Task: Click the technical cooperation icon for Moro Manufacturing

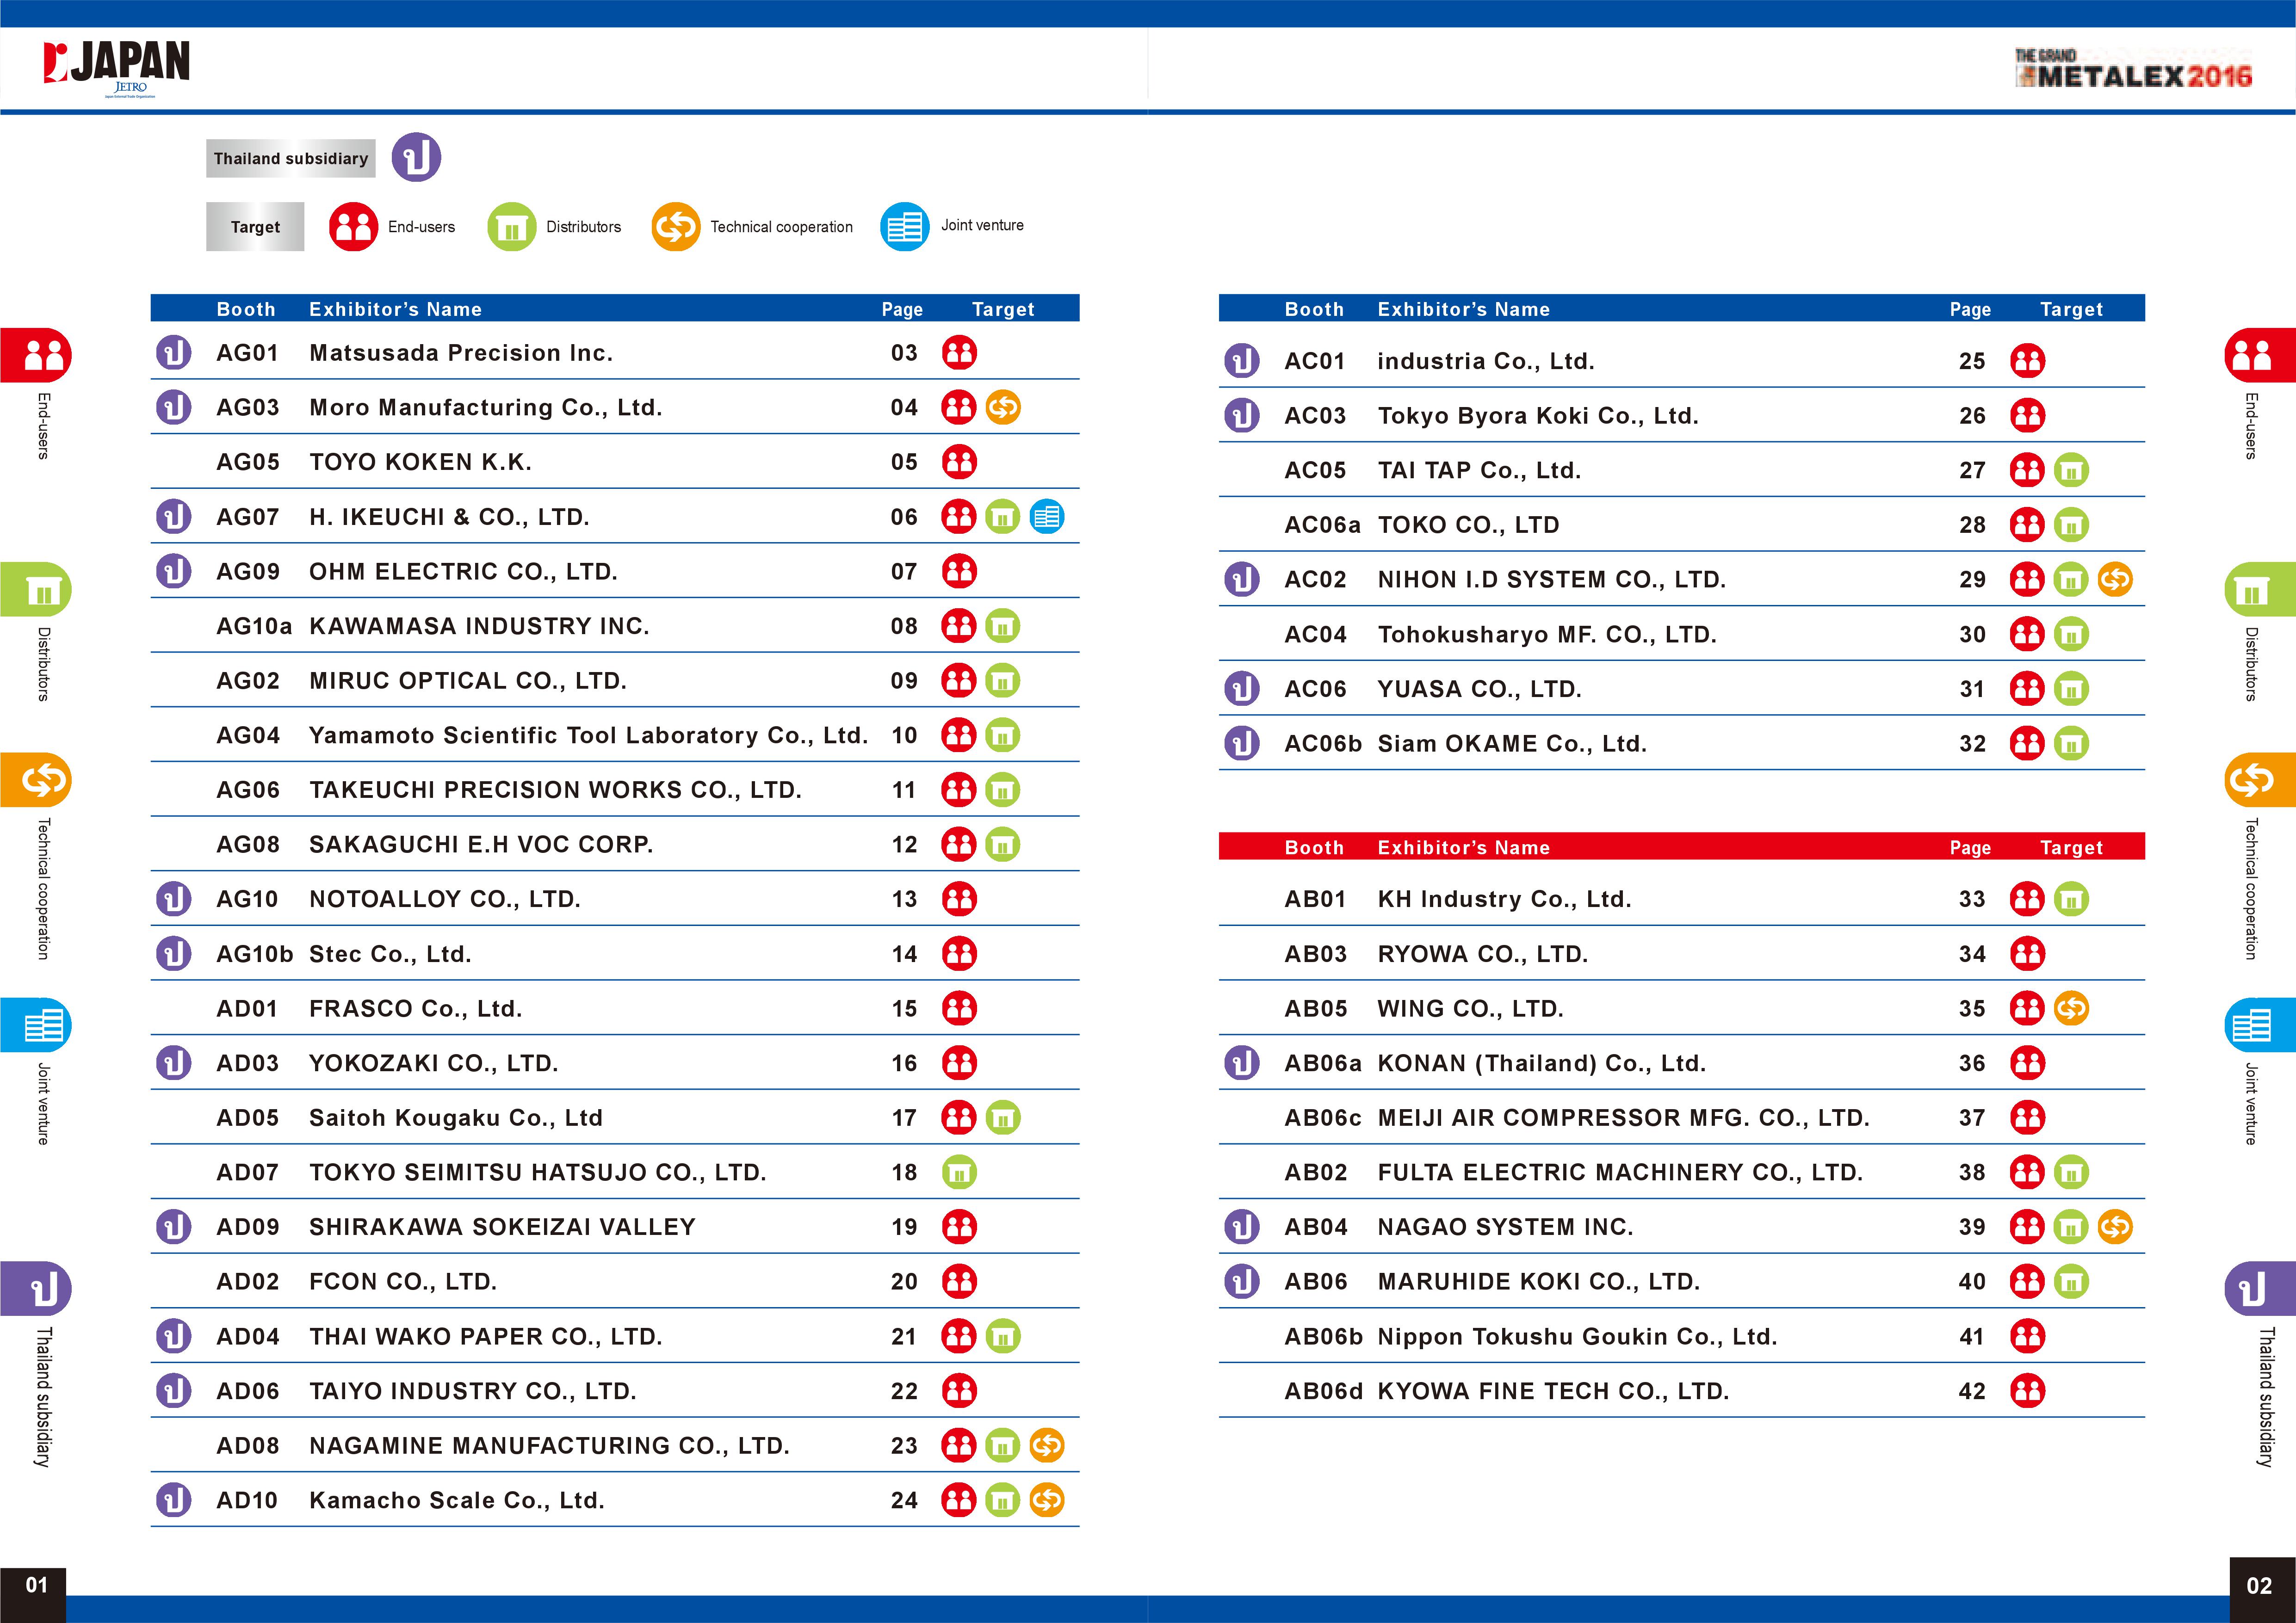Action: (1003, 407)
